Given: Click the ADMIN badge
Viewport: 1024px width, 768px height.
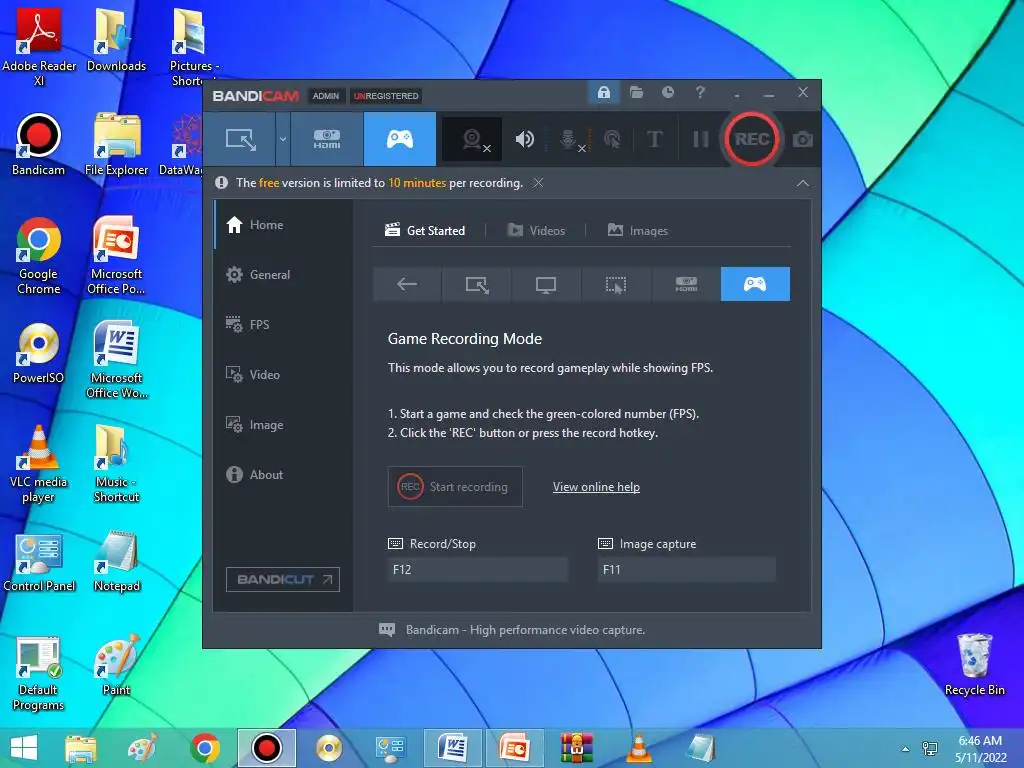Looking at the screenshot, I should click(x=325, y=96).
